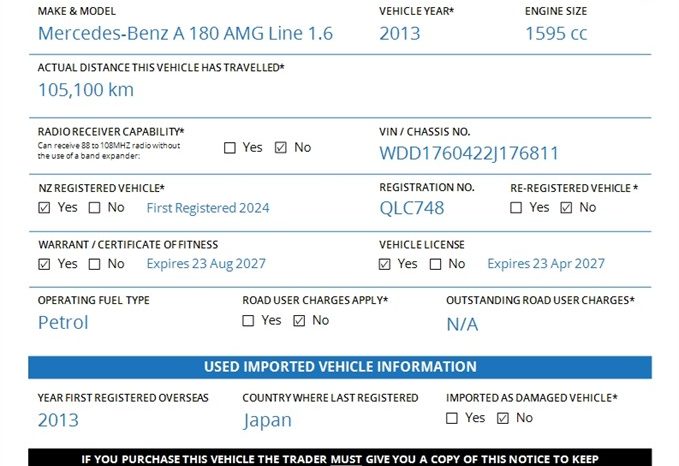Click the 'Year First Registered Overseas' label
Viewport: 679px width, 466px height.
click(x=123, y=398)
